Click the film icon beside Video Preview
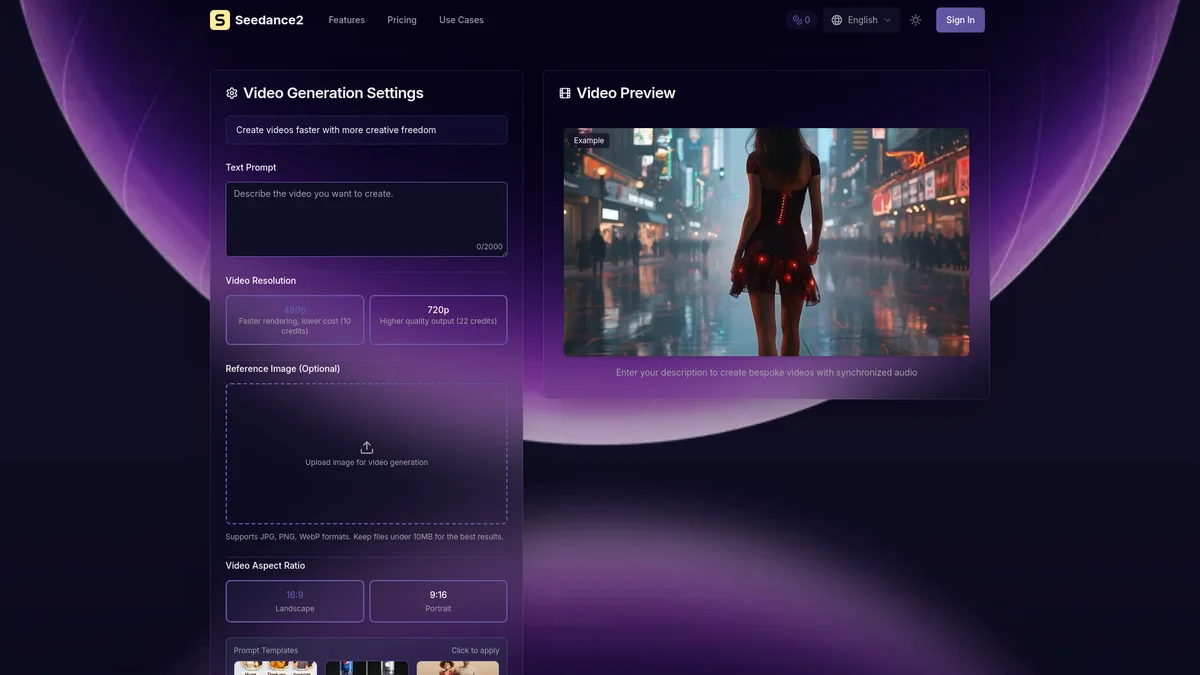This screenshot has width=1200, height=675. [565, 93]
